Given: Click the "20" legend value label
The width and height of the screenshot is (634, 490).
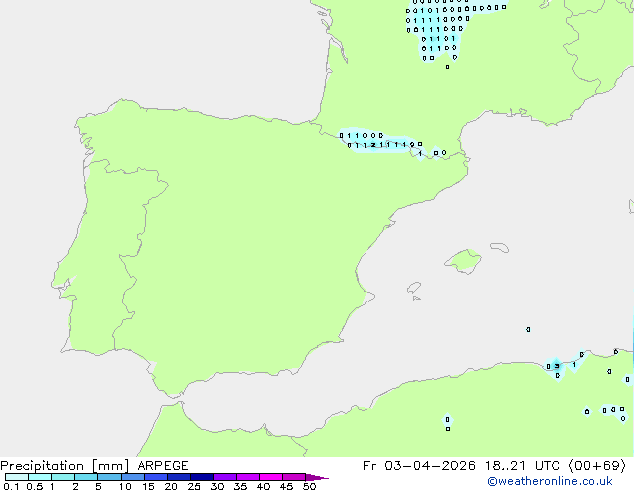Looking at the screenshot, I should click(x=171, y=486).
